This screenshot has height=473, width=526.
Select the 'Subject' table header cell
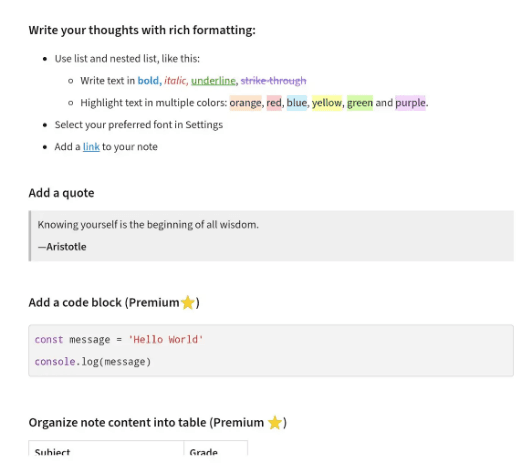[106, 449]
